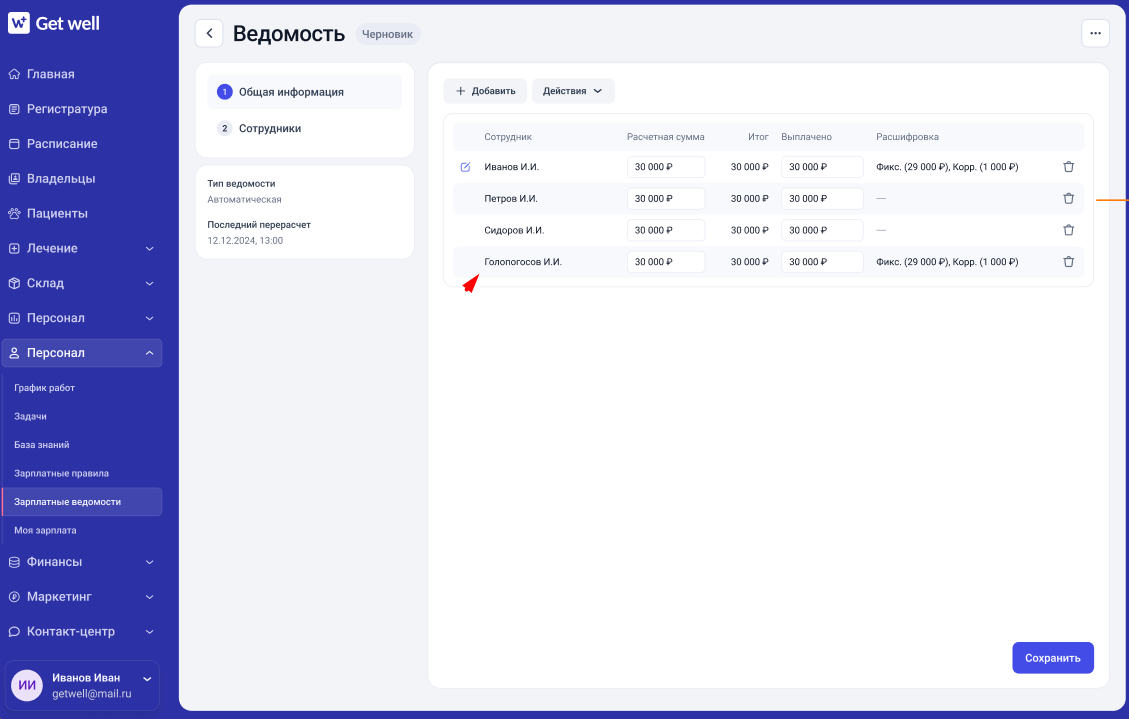Expand the Контакт-центр sidebar section

pos(81,632)
